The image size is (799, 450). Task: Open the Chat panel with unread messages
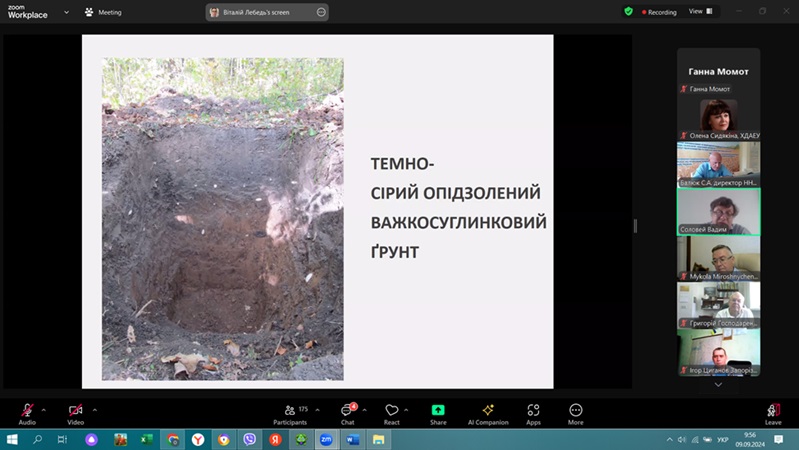[x=348, y=414]
